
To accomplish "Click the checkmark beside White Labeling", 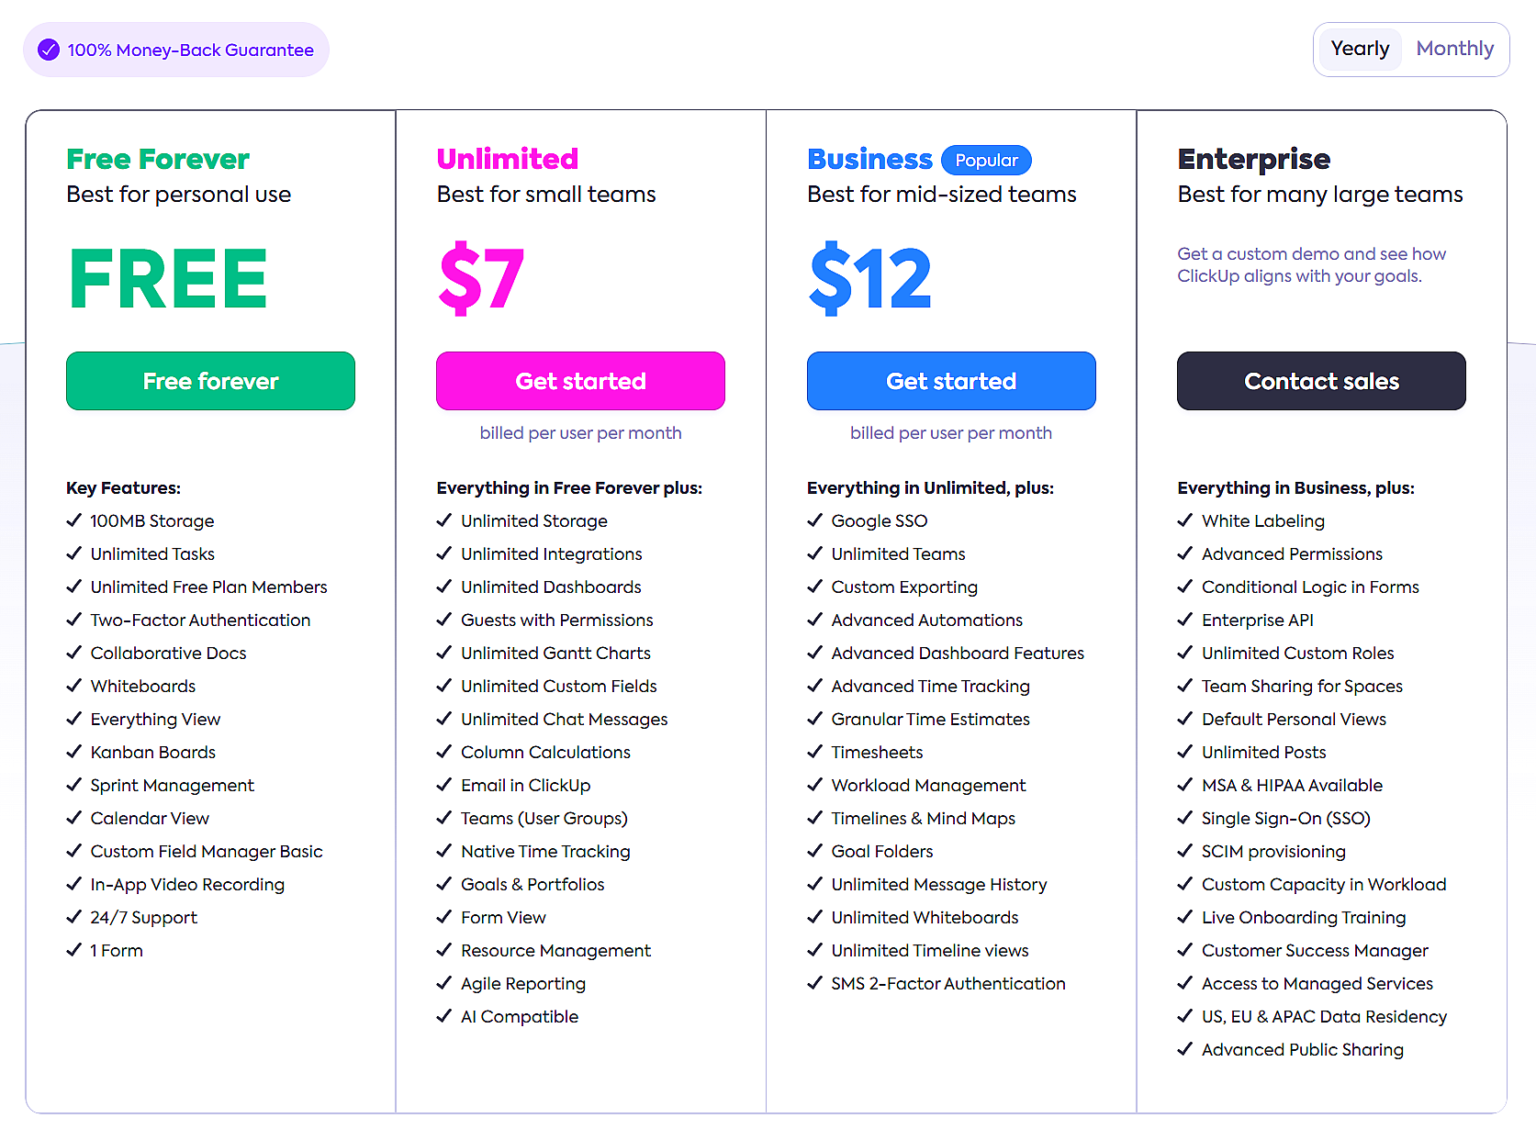I will tap(1185, 520).
